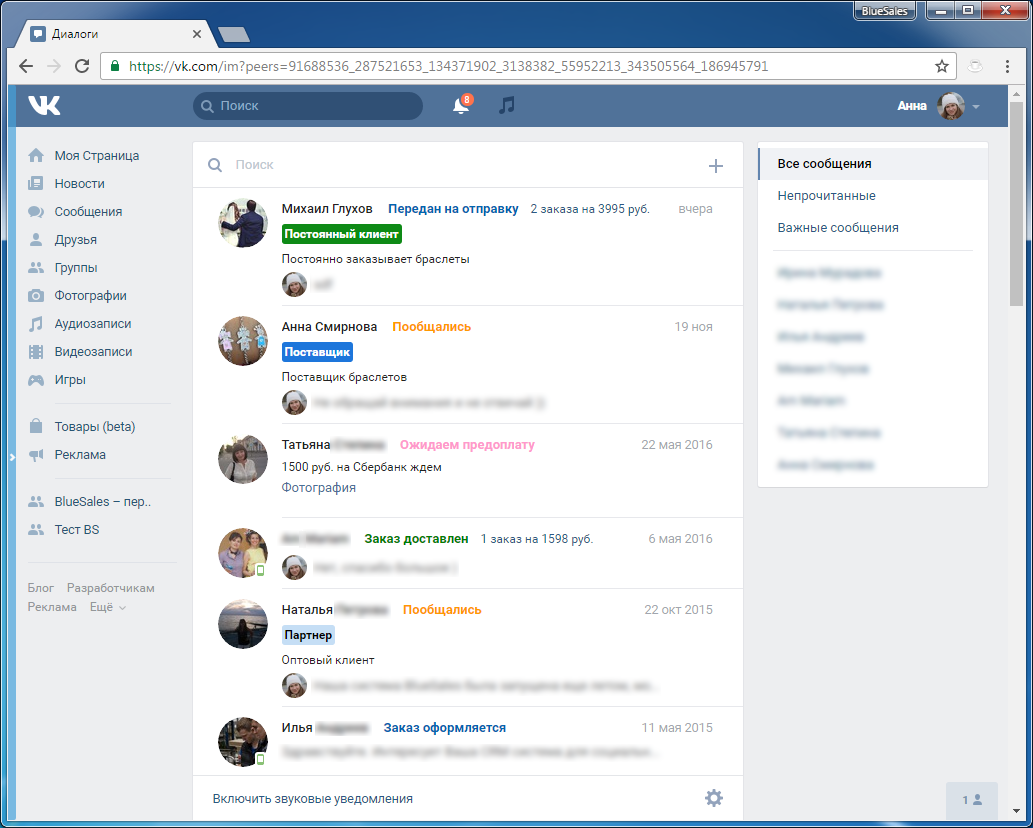Click the VK logo icon
Viewport: 1033px width, 828px height.
pos(44,106)
